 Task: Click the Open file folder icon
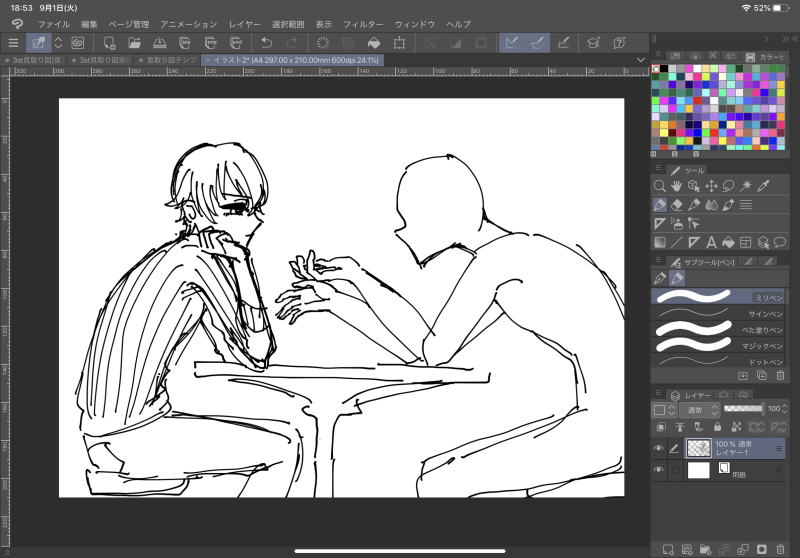[x=134, y=43]
